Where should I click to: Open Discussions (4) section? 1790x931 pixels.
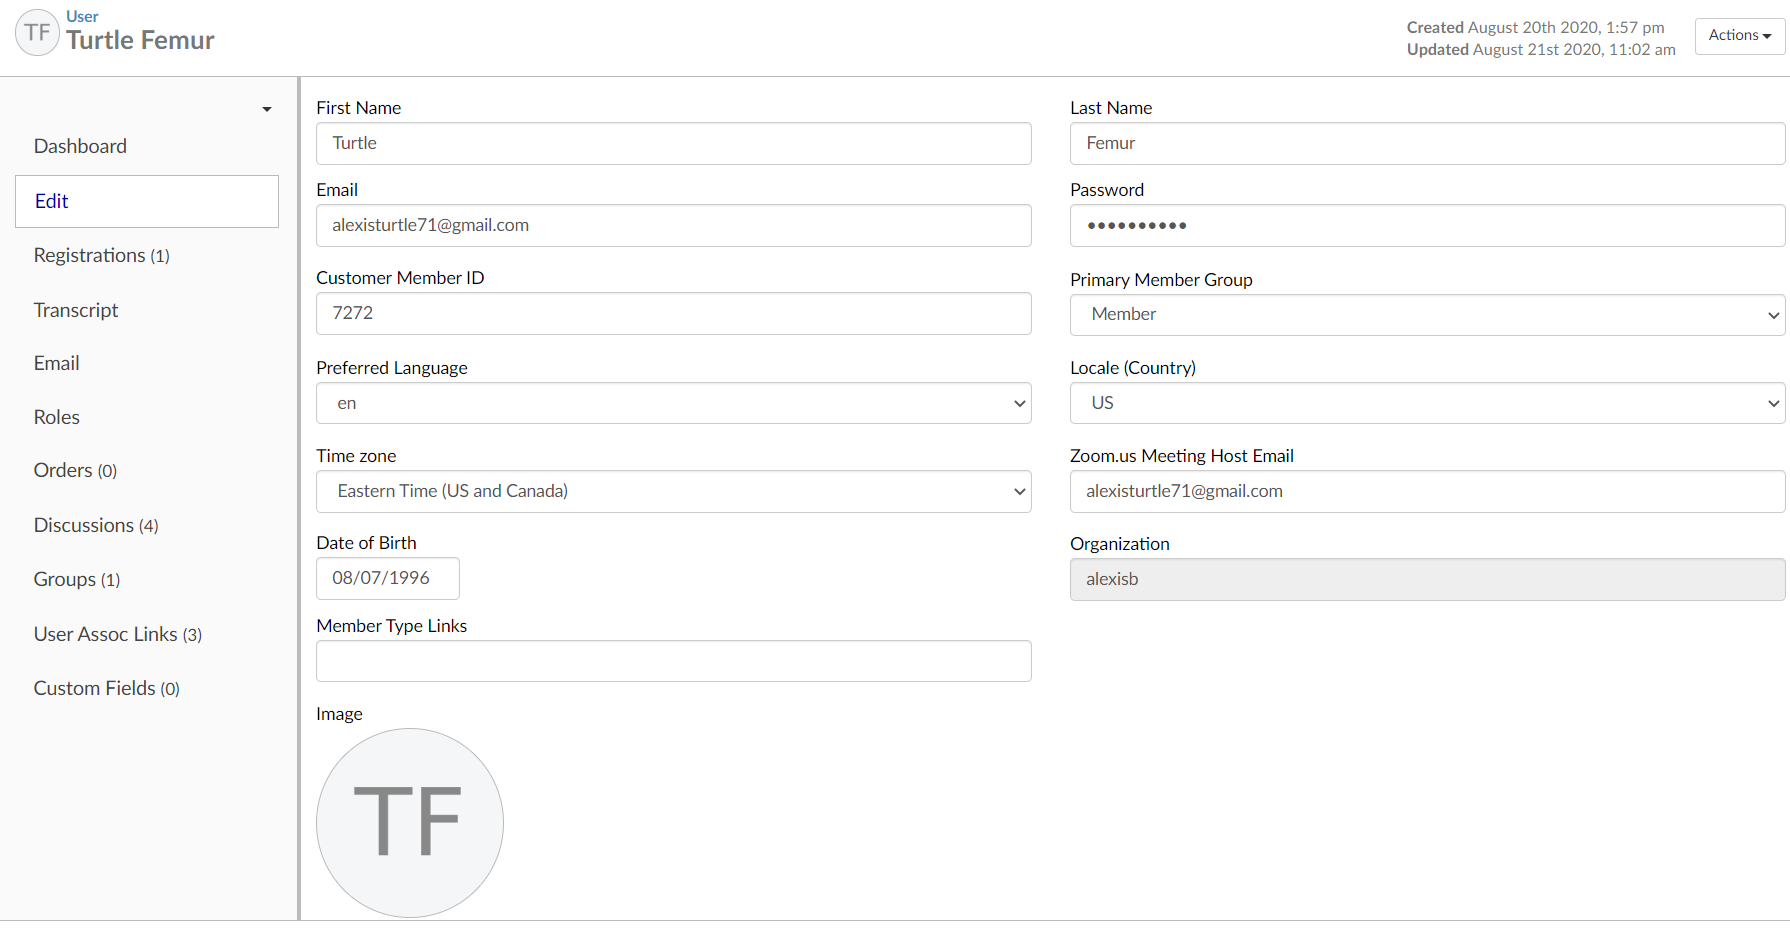[96, 525]
